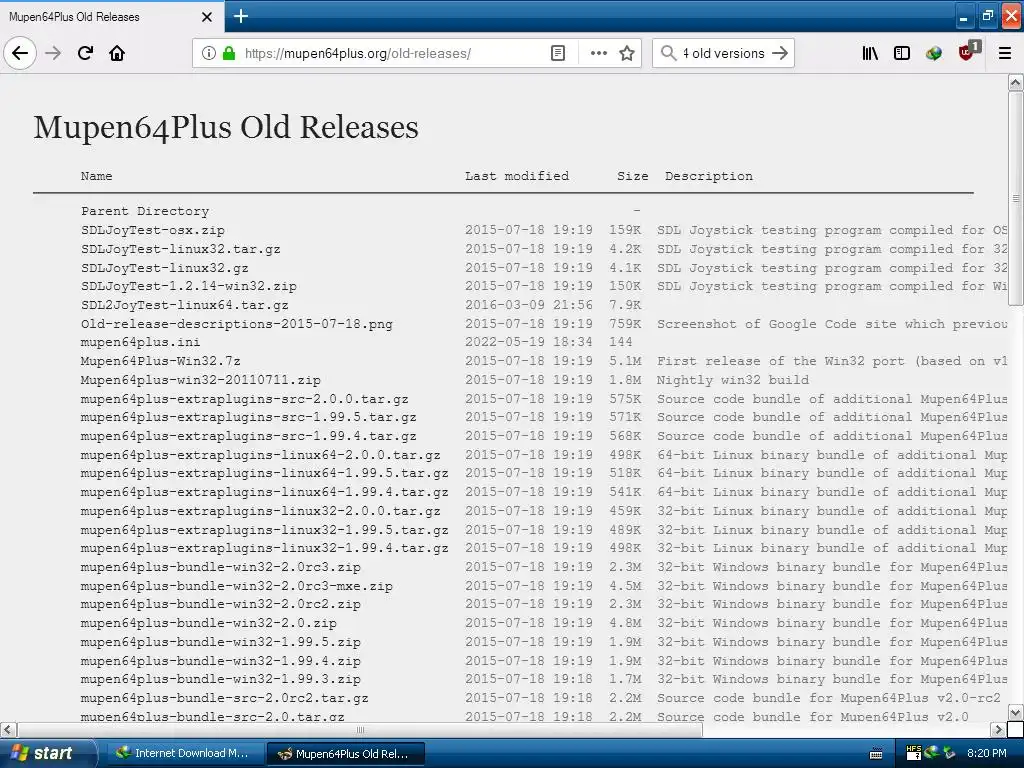Download mupen64plus-bundle-win32-2.0rc3-mxe.zip
This screenshot has width=1024, height=768.
237,586
